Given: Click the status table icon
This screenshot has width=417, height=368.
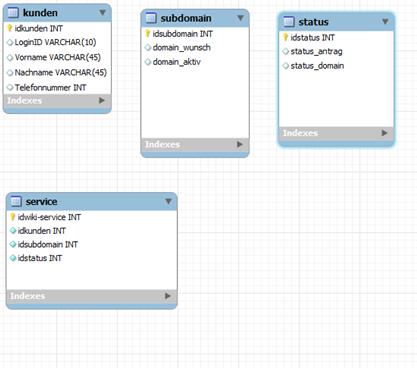Looking at the screenshot, I should point(289,22).
